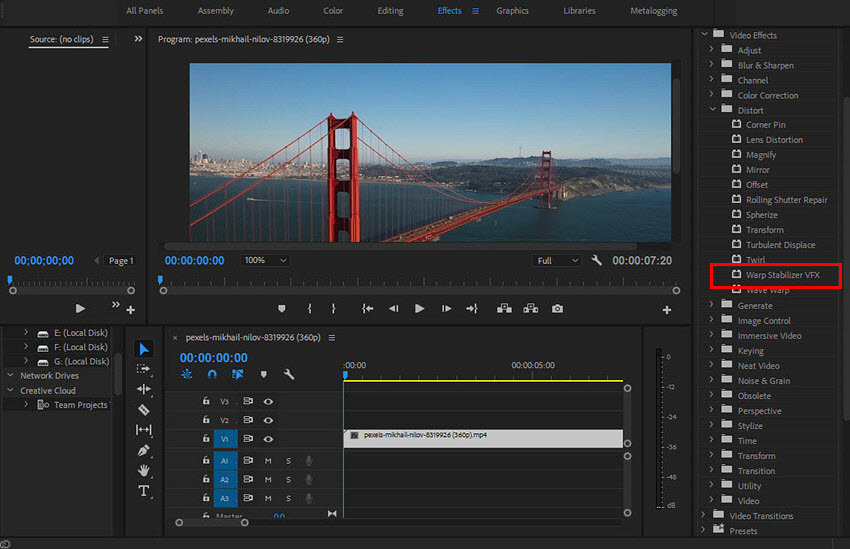Image resolution: width=850 pixels, height=549 pixels.
Task: Hide track V3 with eye icon
Action: click(268, 402)
